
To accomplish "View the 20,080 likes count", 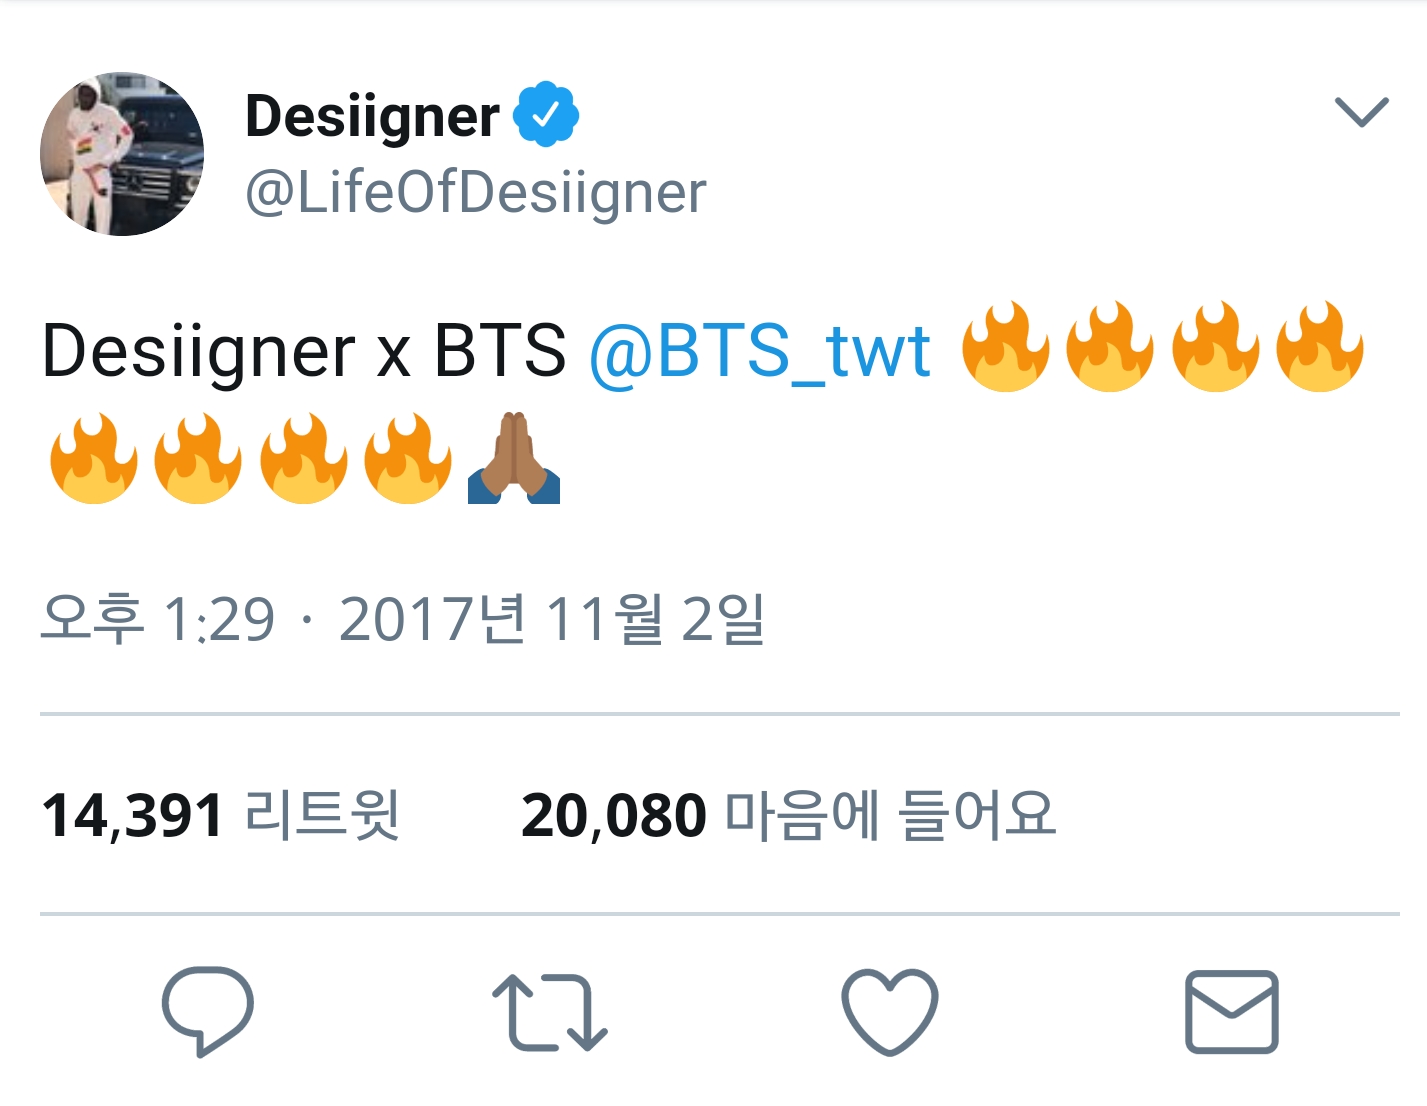I will [613, 815].
